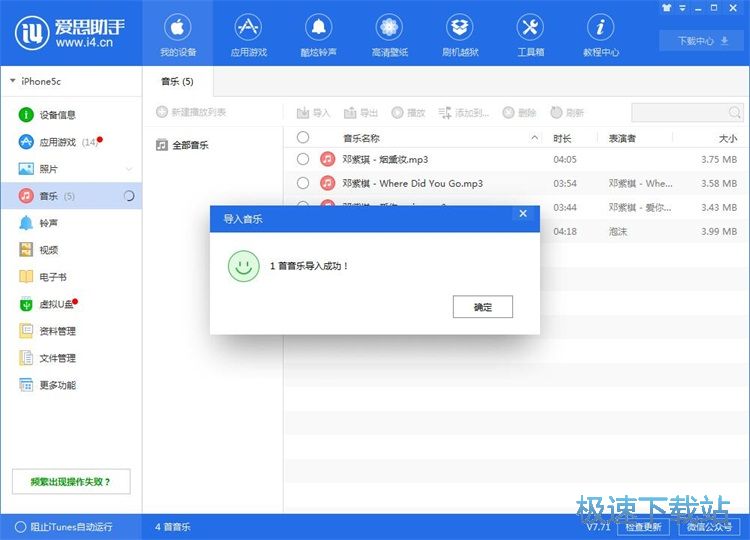Select 音乐 (5) in the sidebar
Screen dimensions: 750x540
71,196
